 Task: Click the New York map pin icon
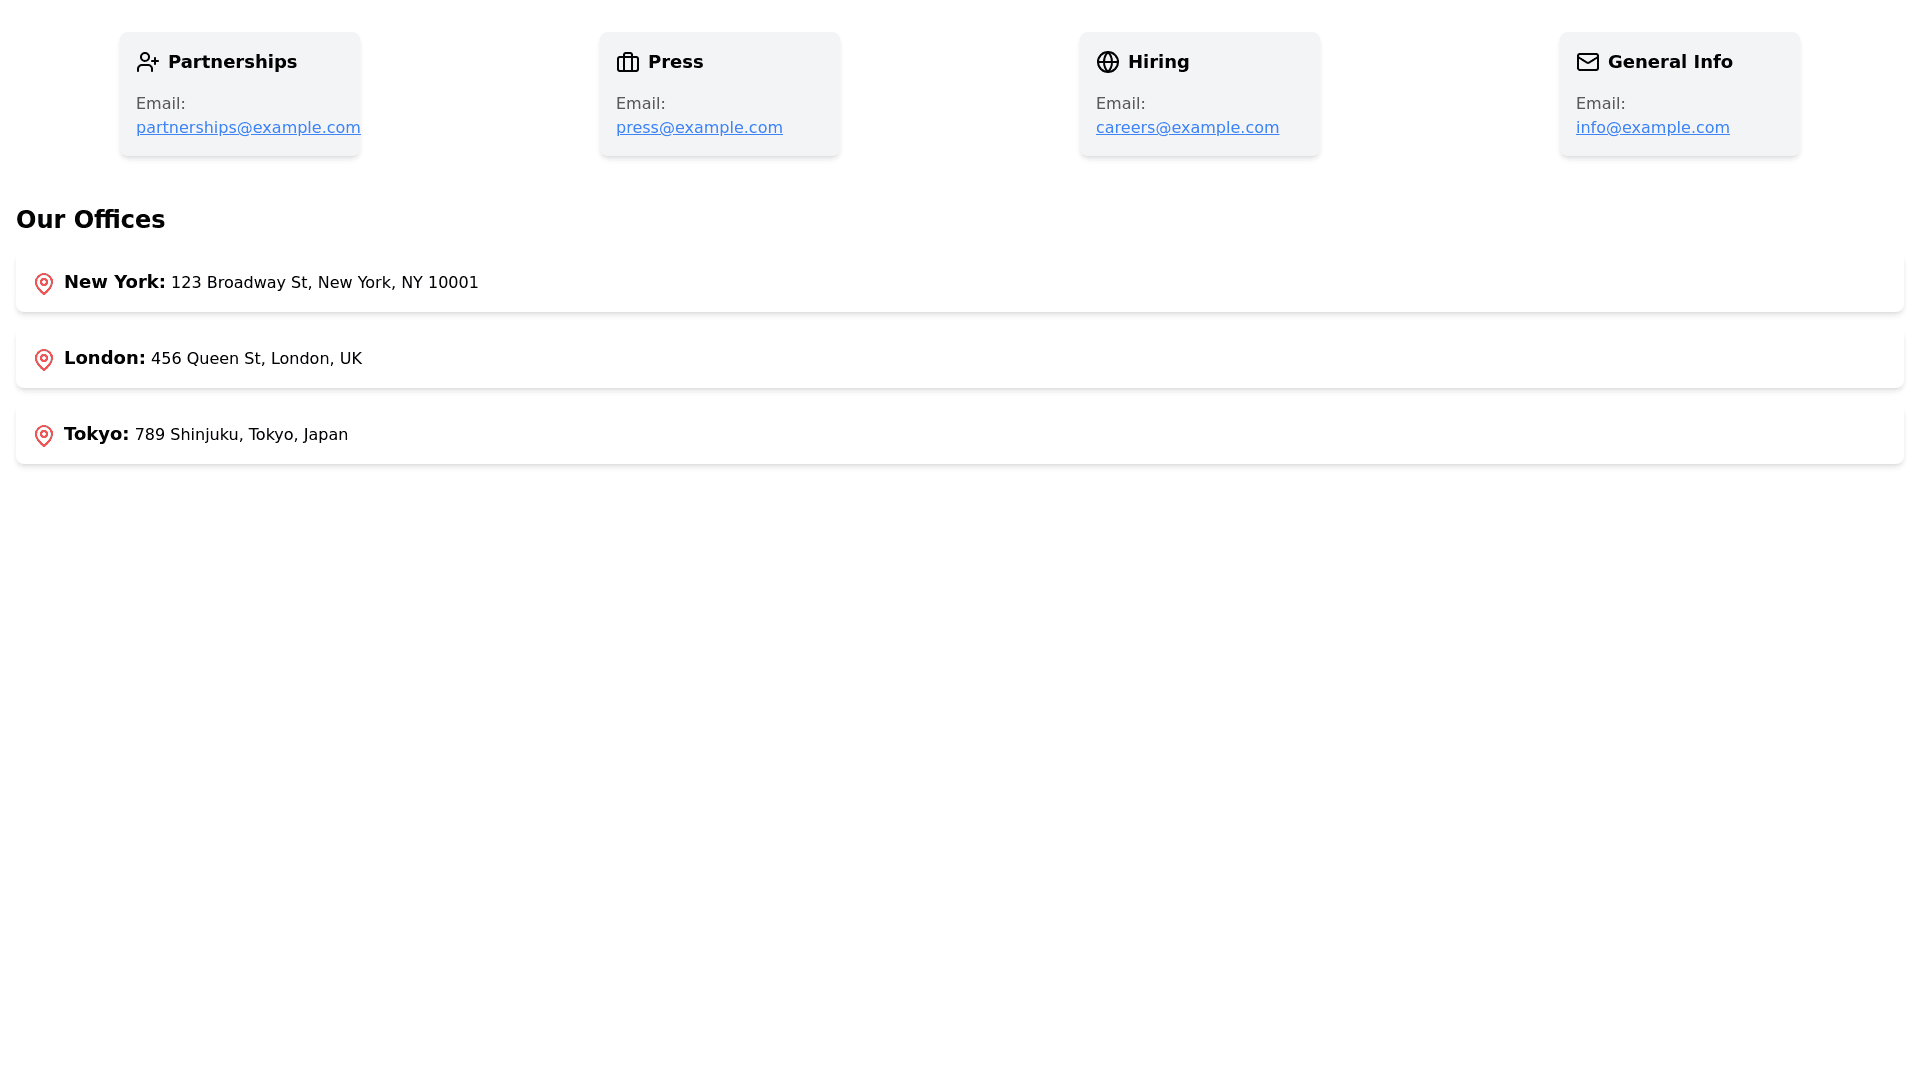coord(44,284)
